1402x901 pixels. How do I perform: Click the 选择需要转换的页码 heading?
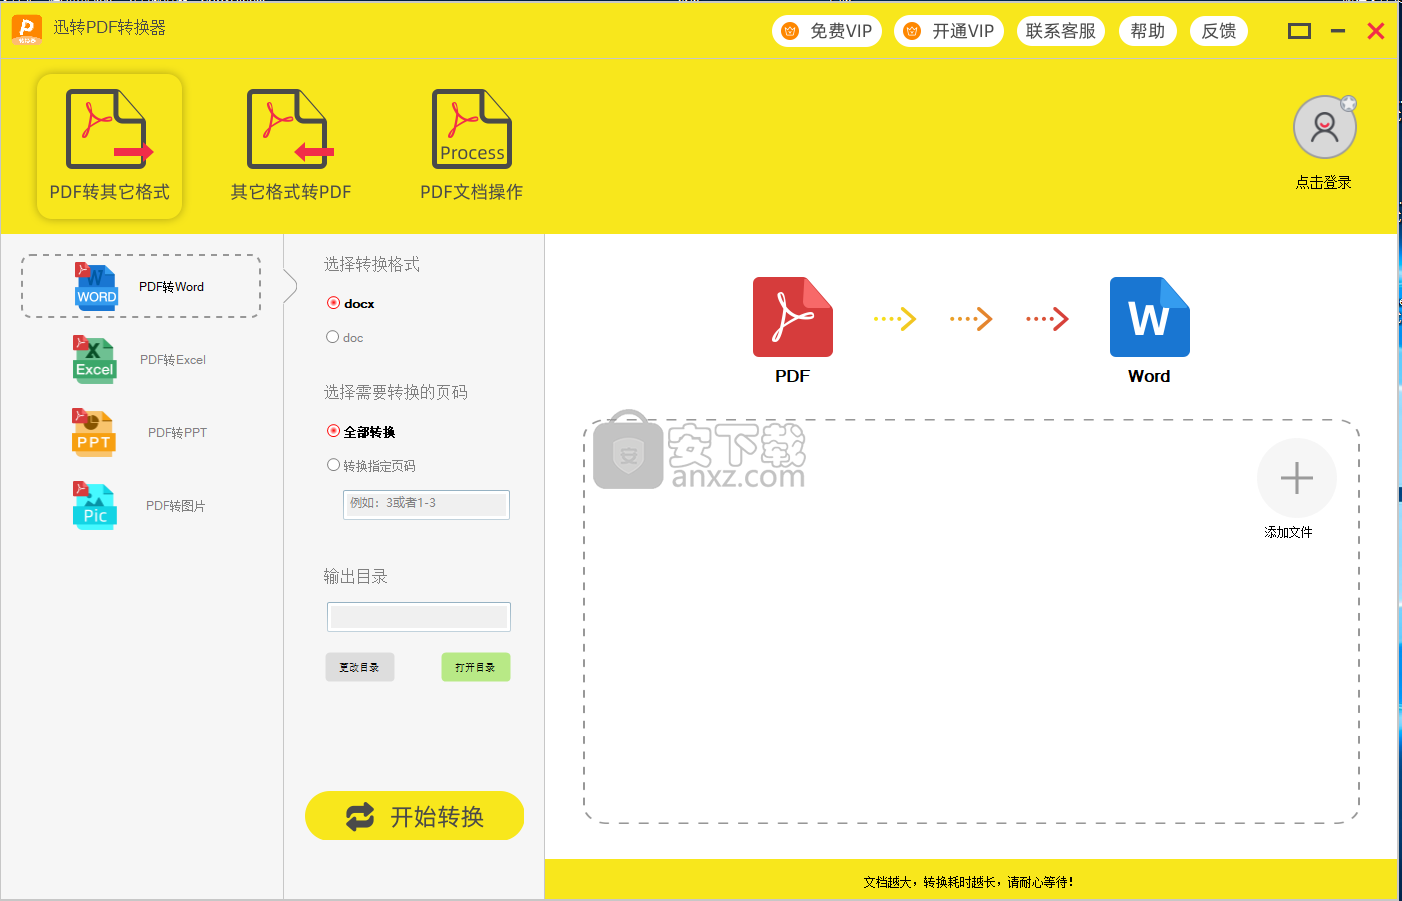point(396,392)
